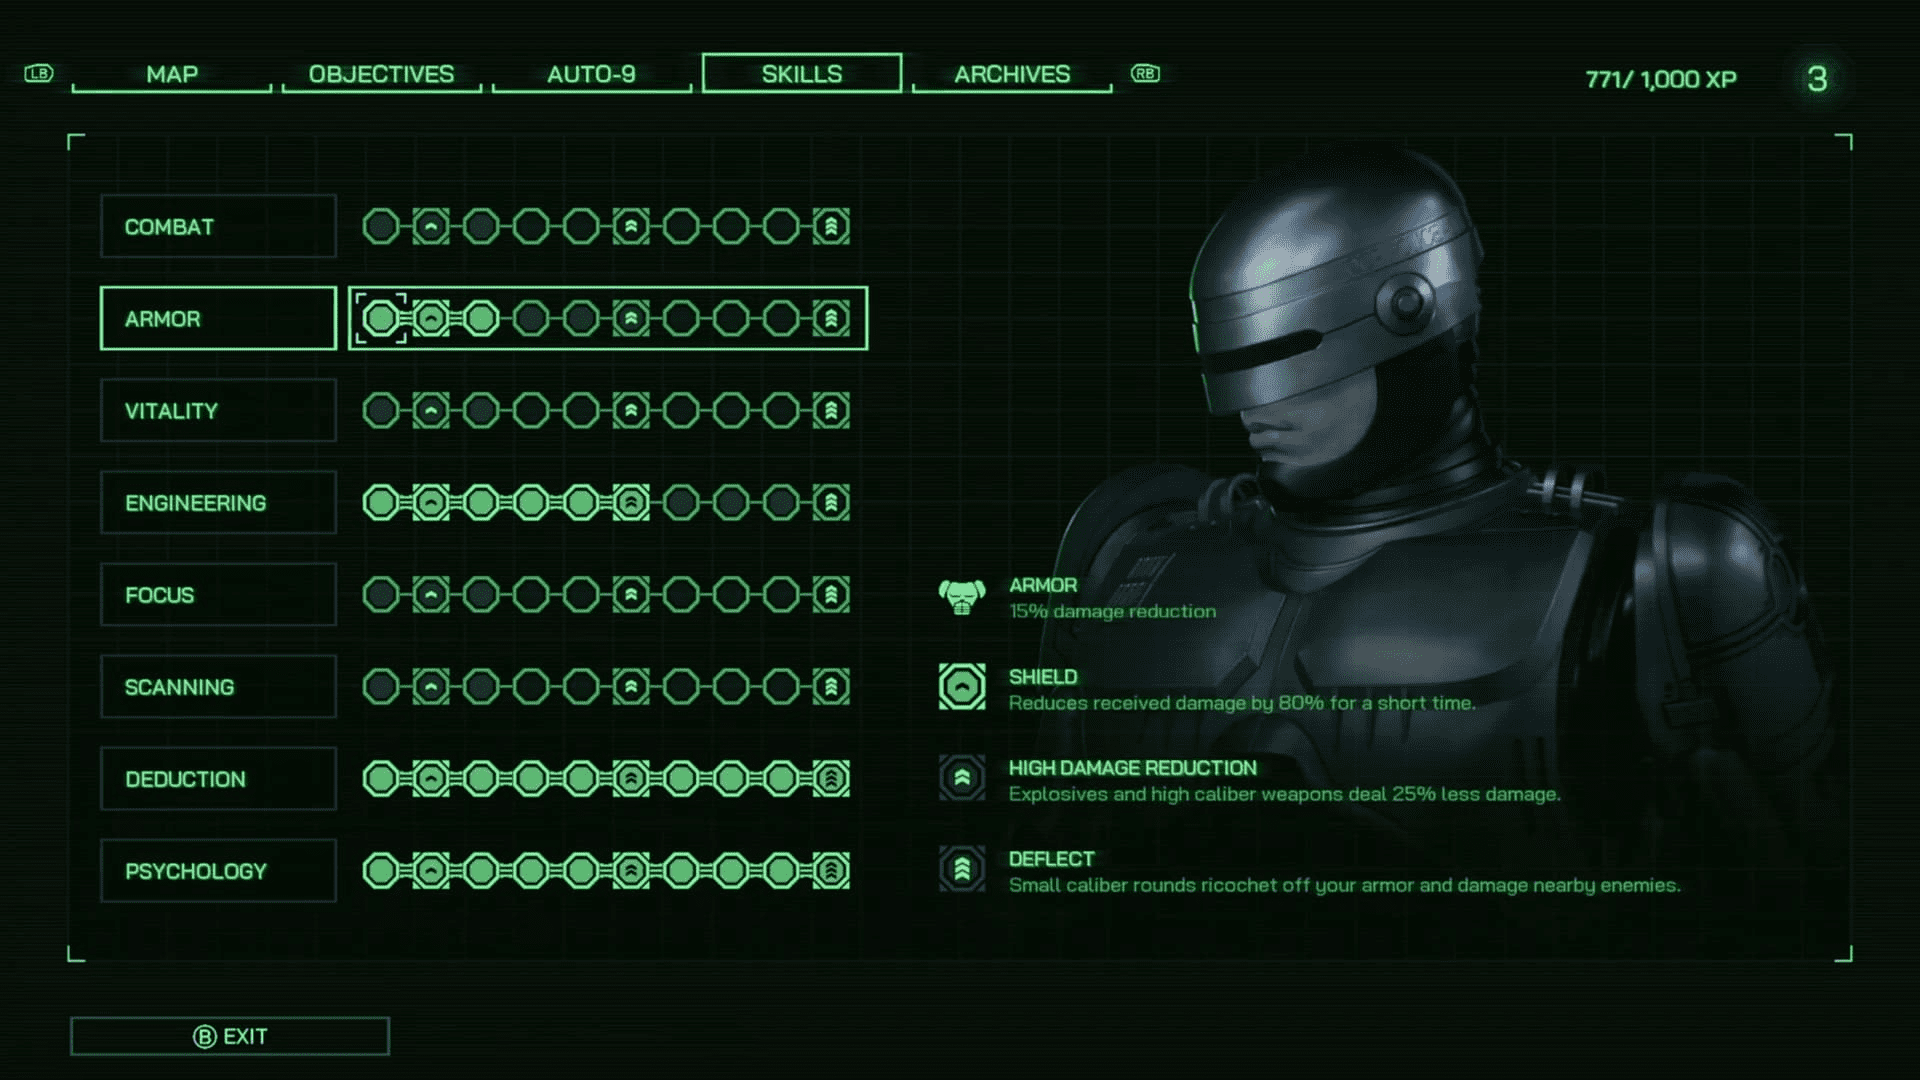Click the Armor stat helmet icon
The width and height of the screenshot is (1920, 1080).
[964, 596]
